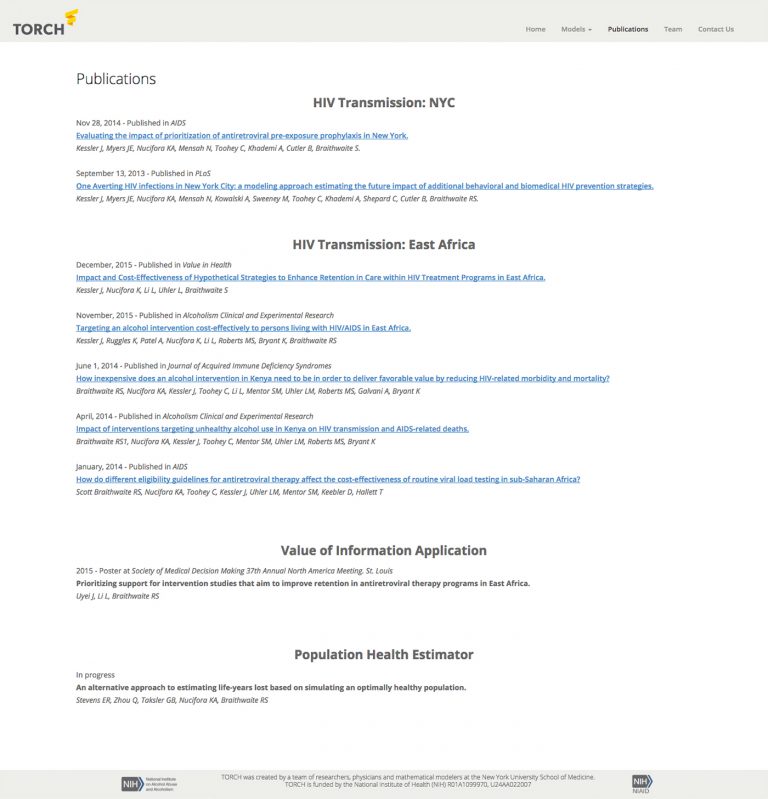Go to the Home page
Screen dimensions: 768x799
click(535, 29)
